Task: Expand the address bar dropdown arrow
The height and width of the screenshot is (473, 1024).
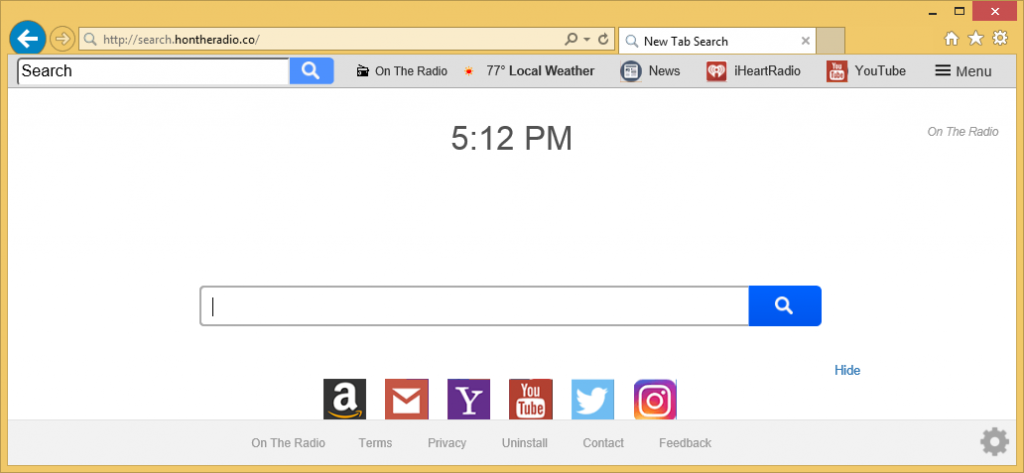Action: pyautogui.click(x=586, y=39)
